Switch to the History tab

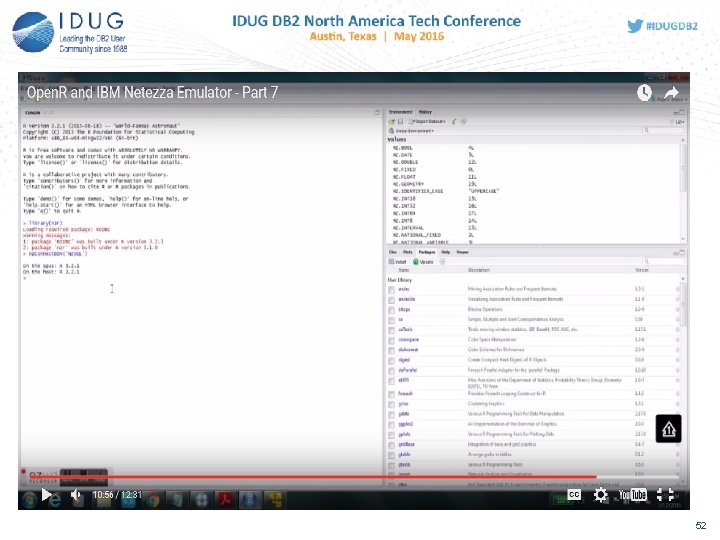coord(425,112)
